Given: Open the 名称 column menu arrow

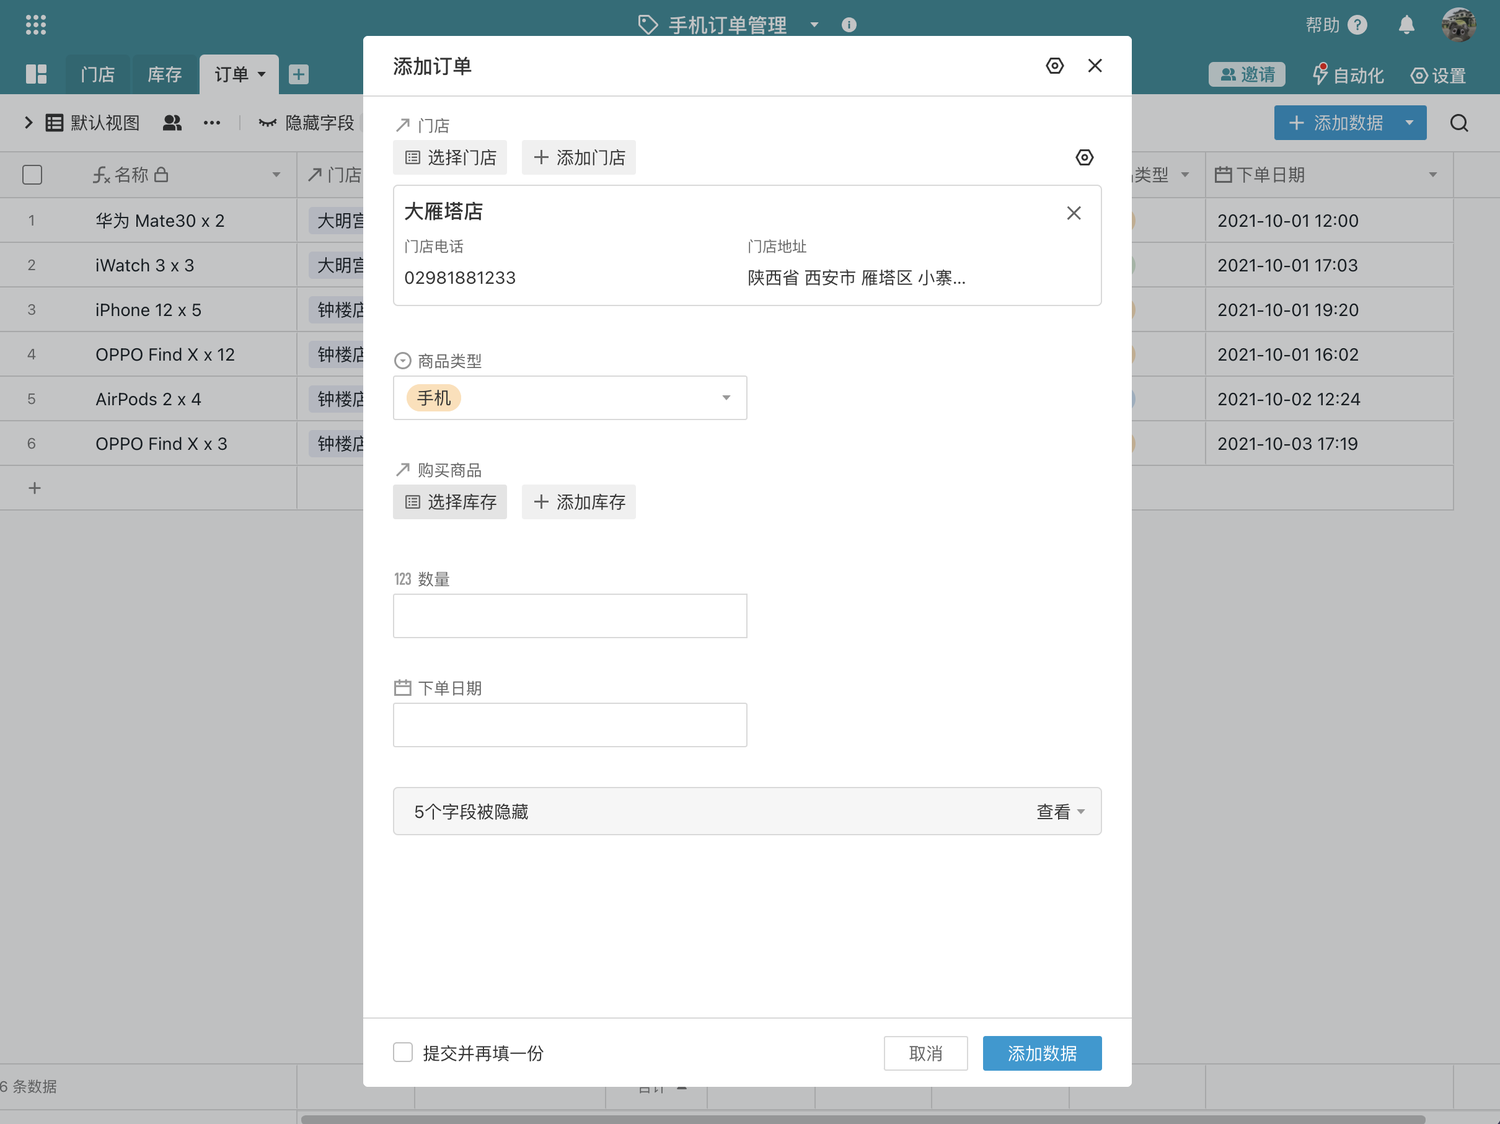Looking at the screenshot, I should pyautogui.click(x=276, y=175).
